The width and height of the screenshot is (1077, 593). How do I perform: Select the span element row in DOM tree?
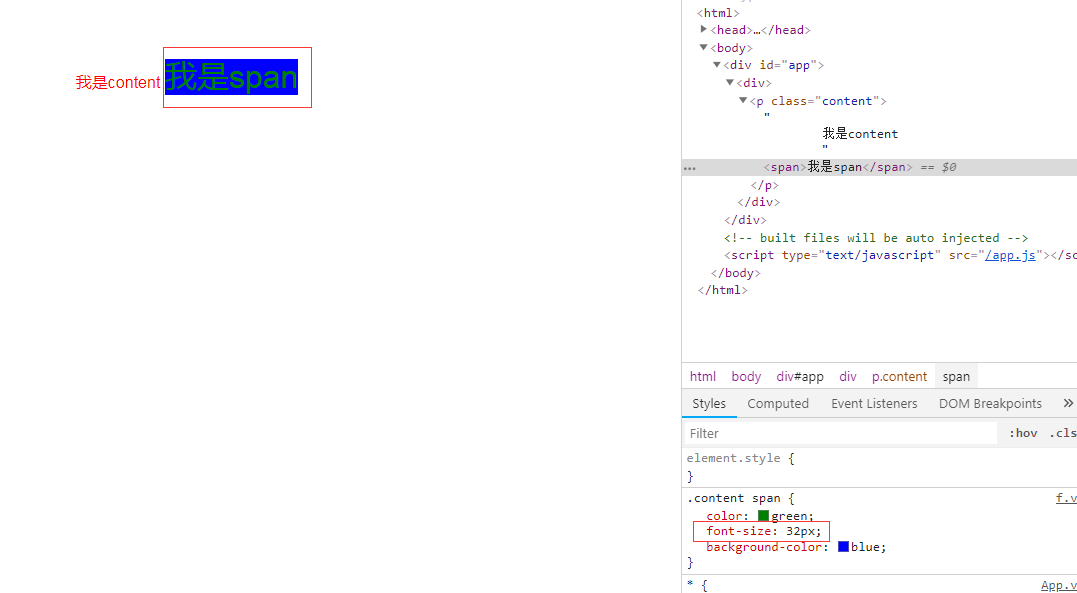[879, 168]
